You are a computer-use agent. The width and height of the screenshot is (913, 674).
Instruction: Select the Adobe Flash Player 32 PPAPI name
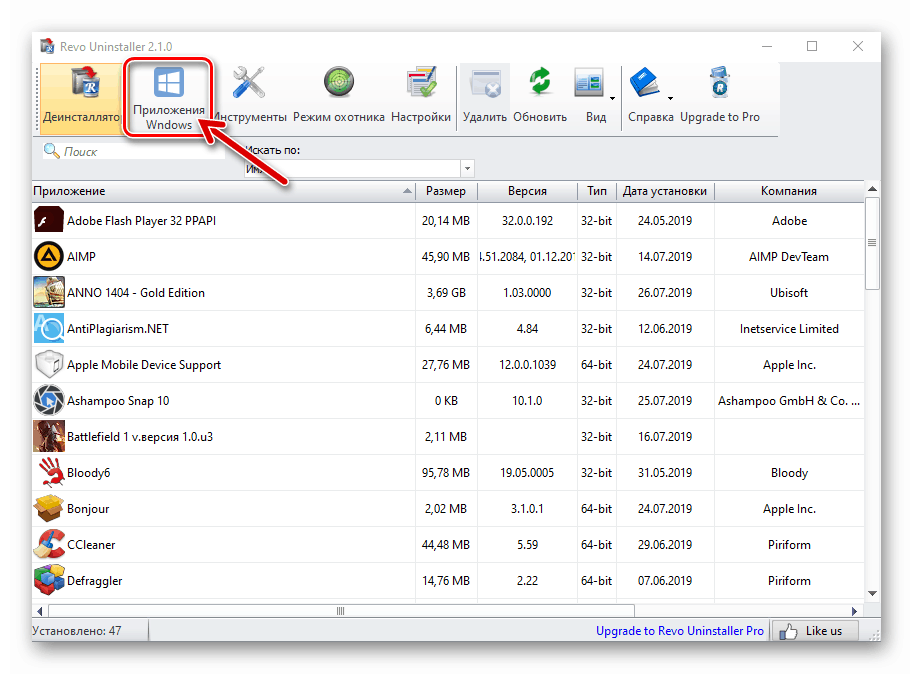coord(141,221)
